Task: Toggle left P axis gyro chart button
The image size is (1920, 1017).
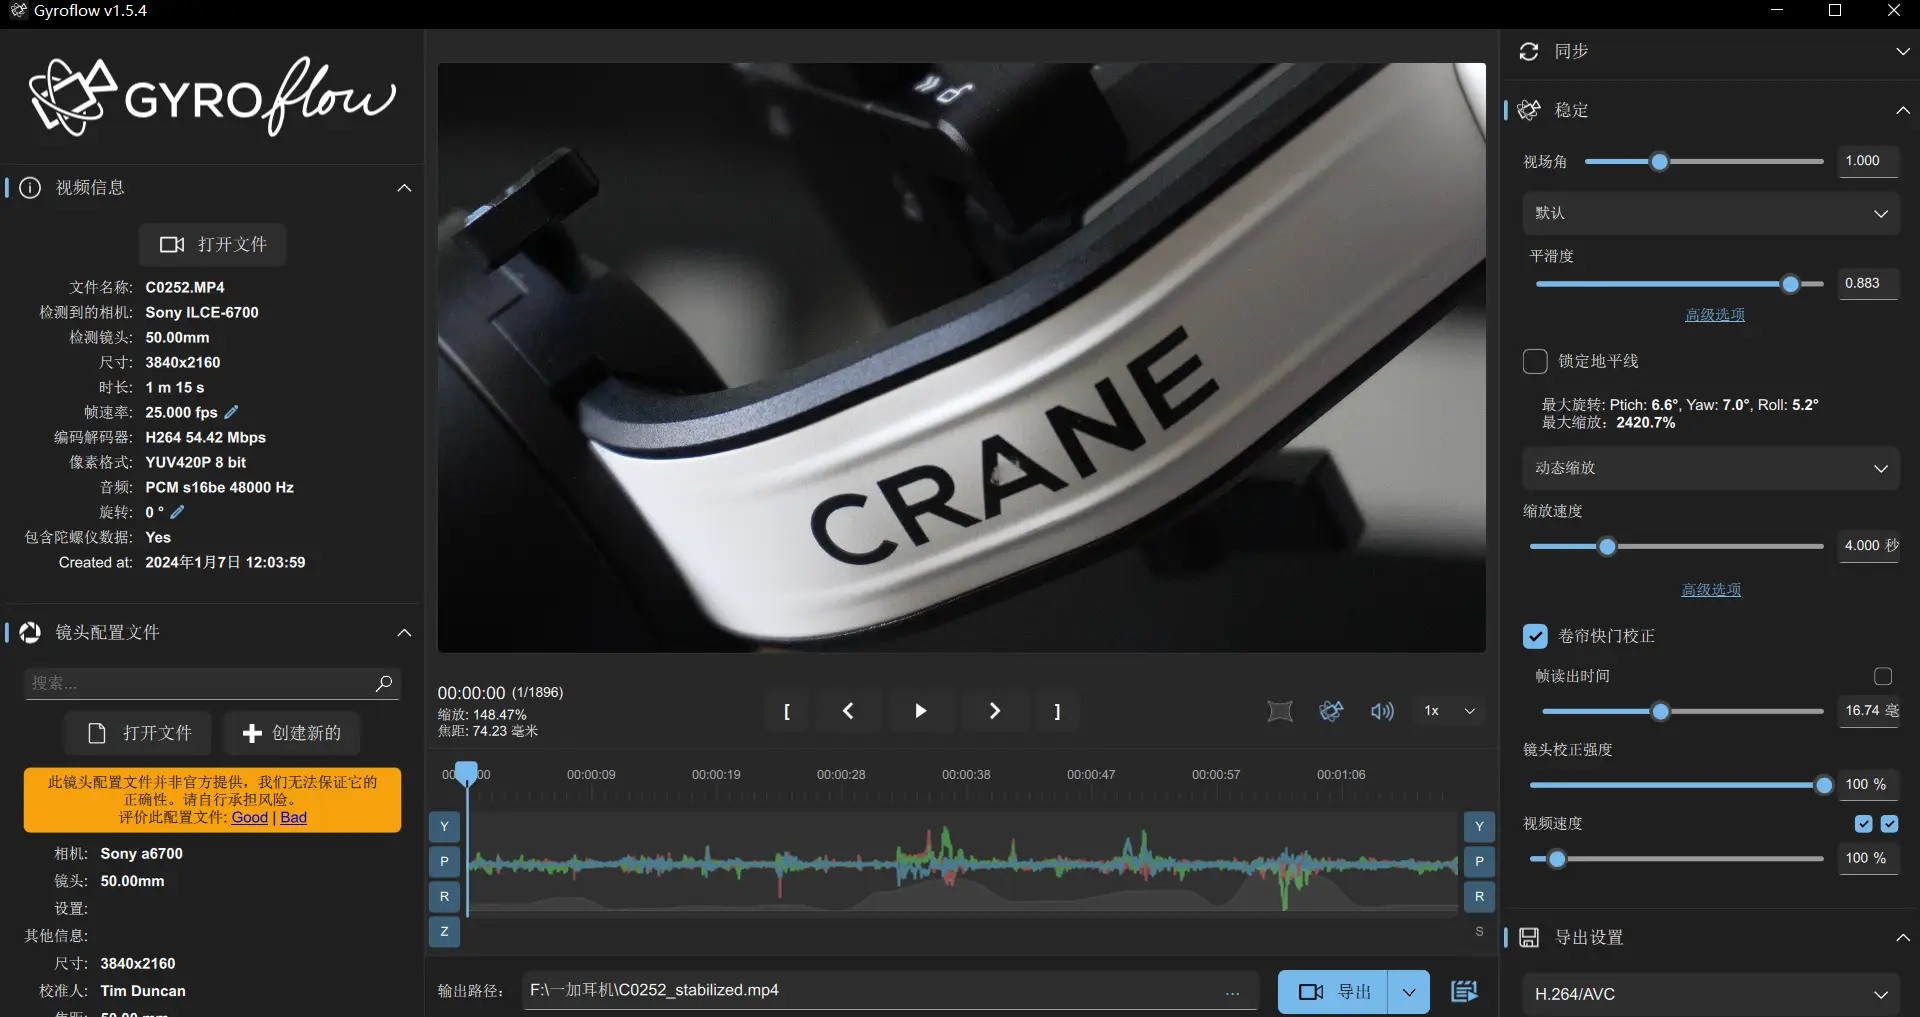Action: coord(444,862)
